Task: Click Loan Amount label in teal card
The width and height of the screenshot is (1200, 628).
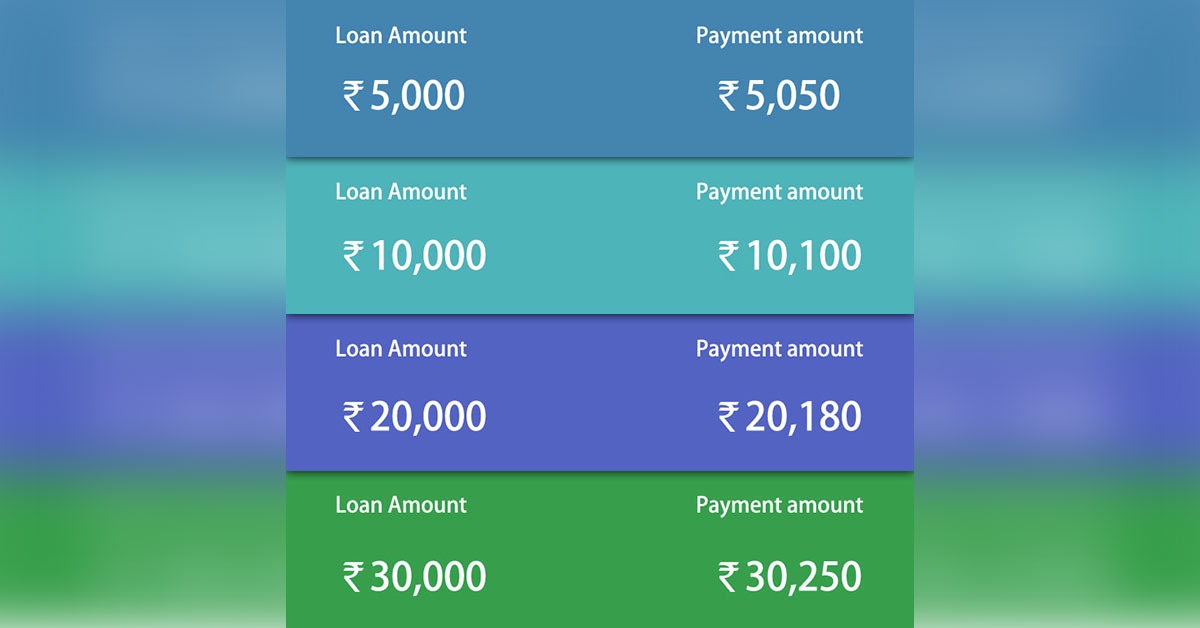Action: point(401,191)
